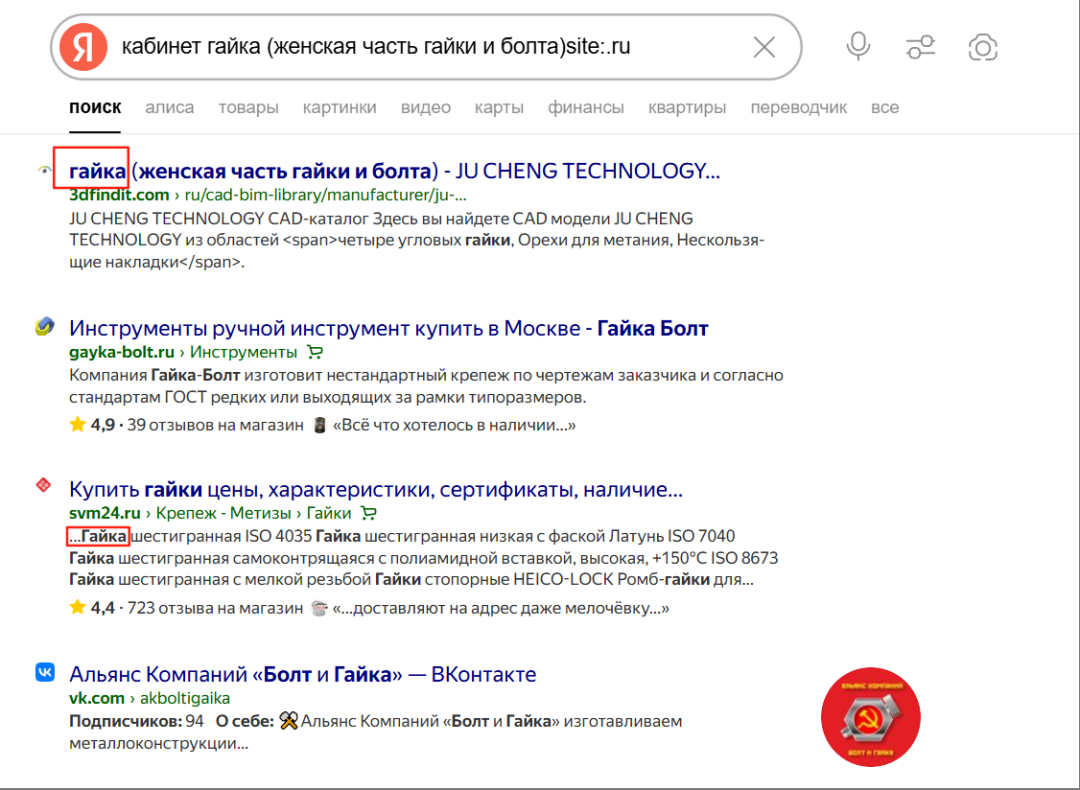The width and height of the screenshot is (1080, 790).
Task: Open the vk.com domain link
Action: [x=96, y=698]
